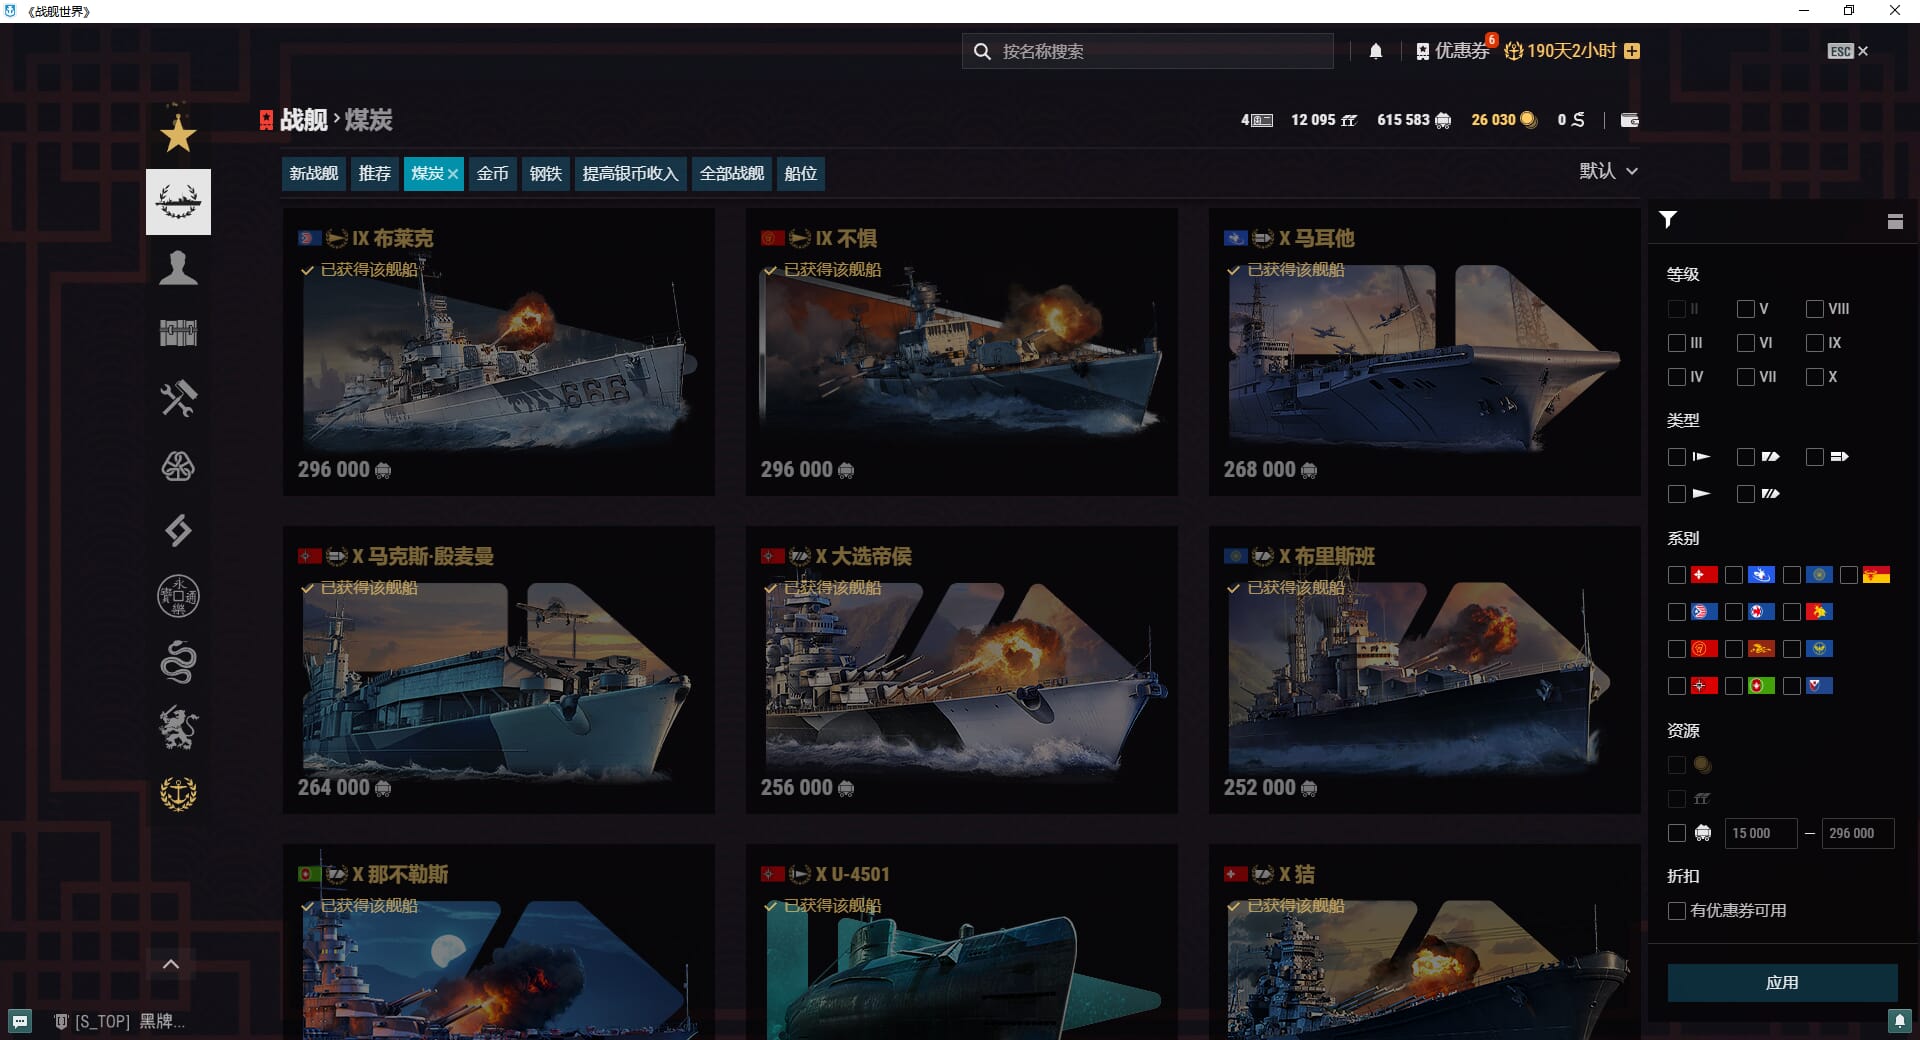
Task: Select the crossed hammer and wrench icon
Action: 178,399
